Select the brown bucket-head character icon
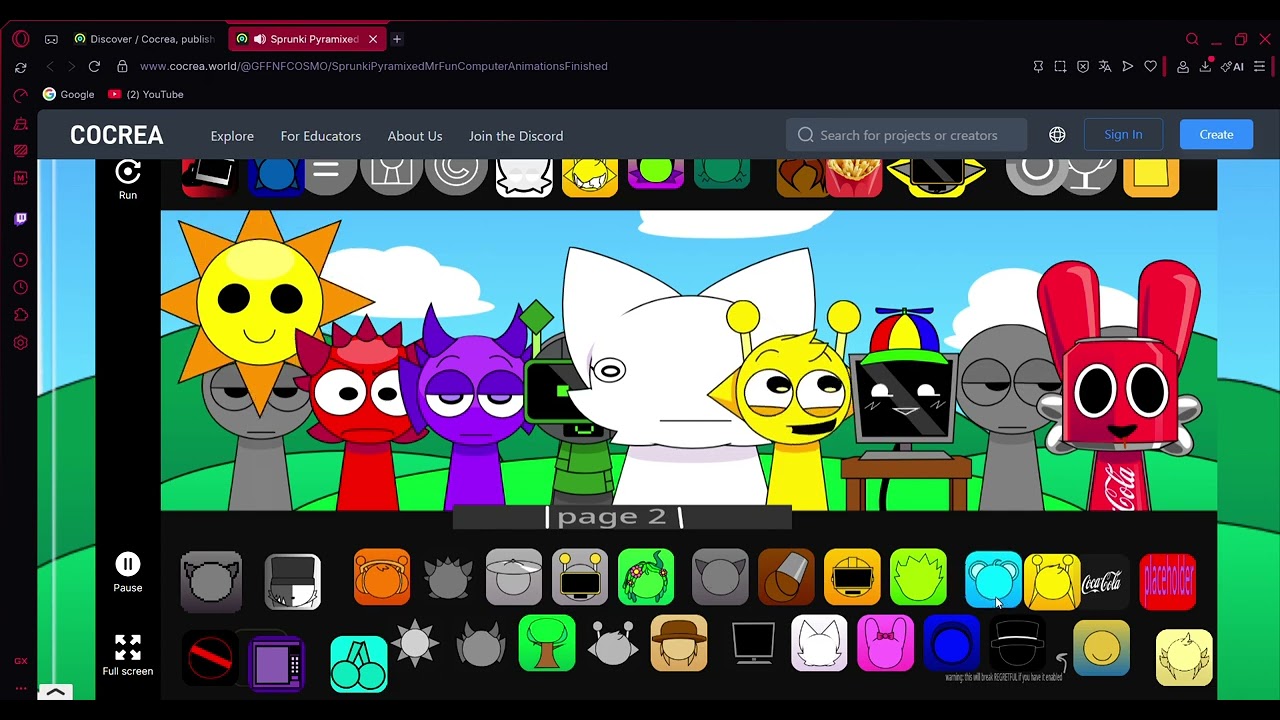Image resolution: width=1280 pixels, height=720 pixels. 786,577
